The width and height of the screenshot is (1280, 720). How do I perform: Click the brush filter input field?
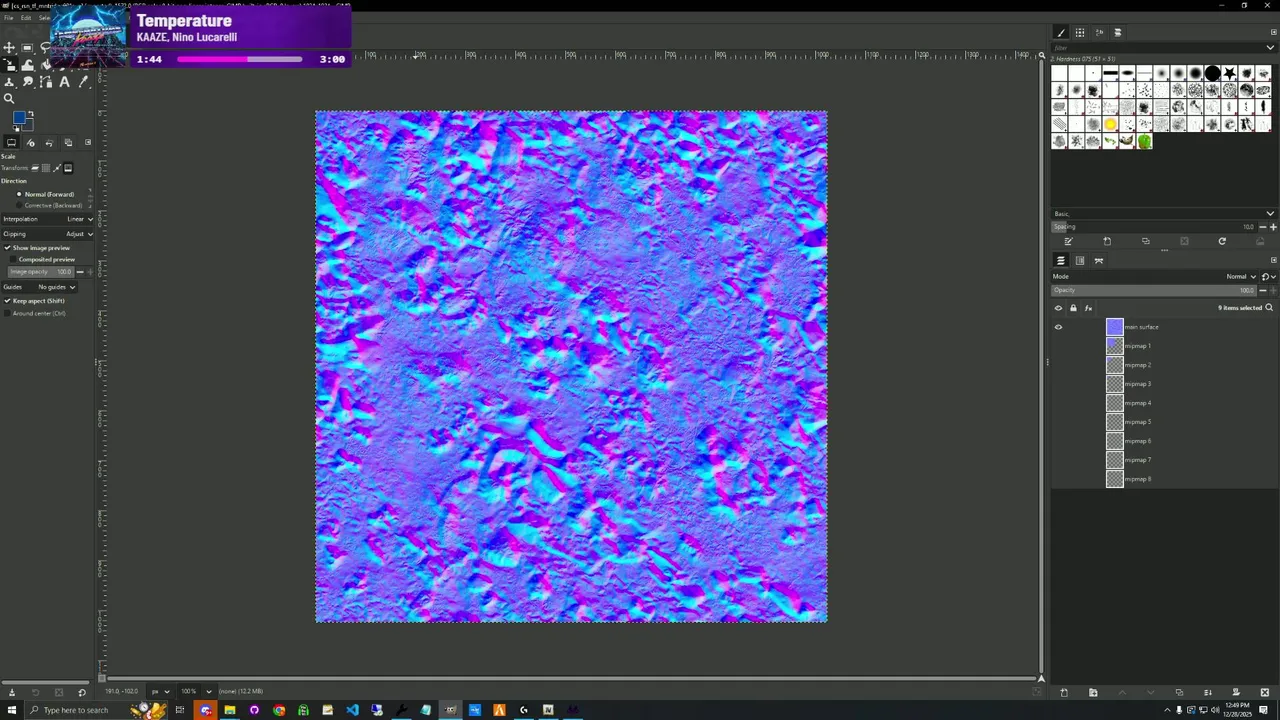point(1155,47)
